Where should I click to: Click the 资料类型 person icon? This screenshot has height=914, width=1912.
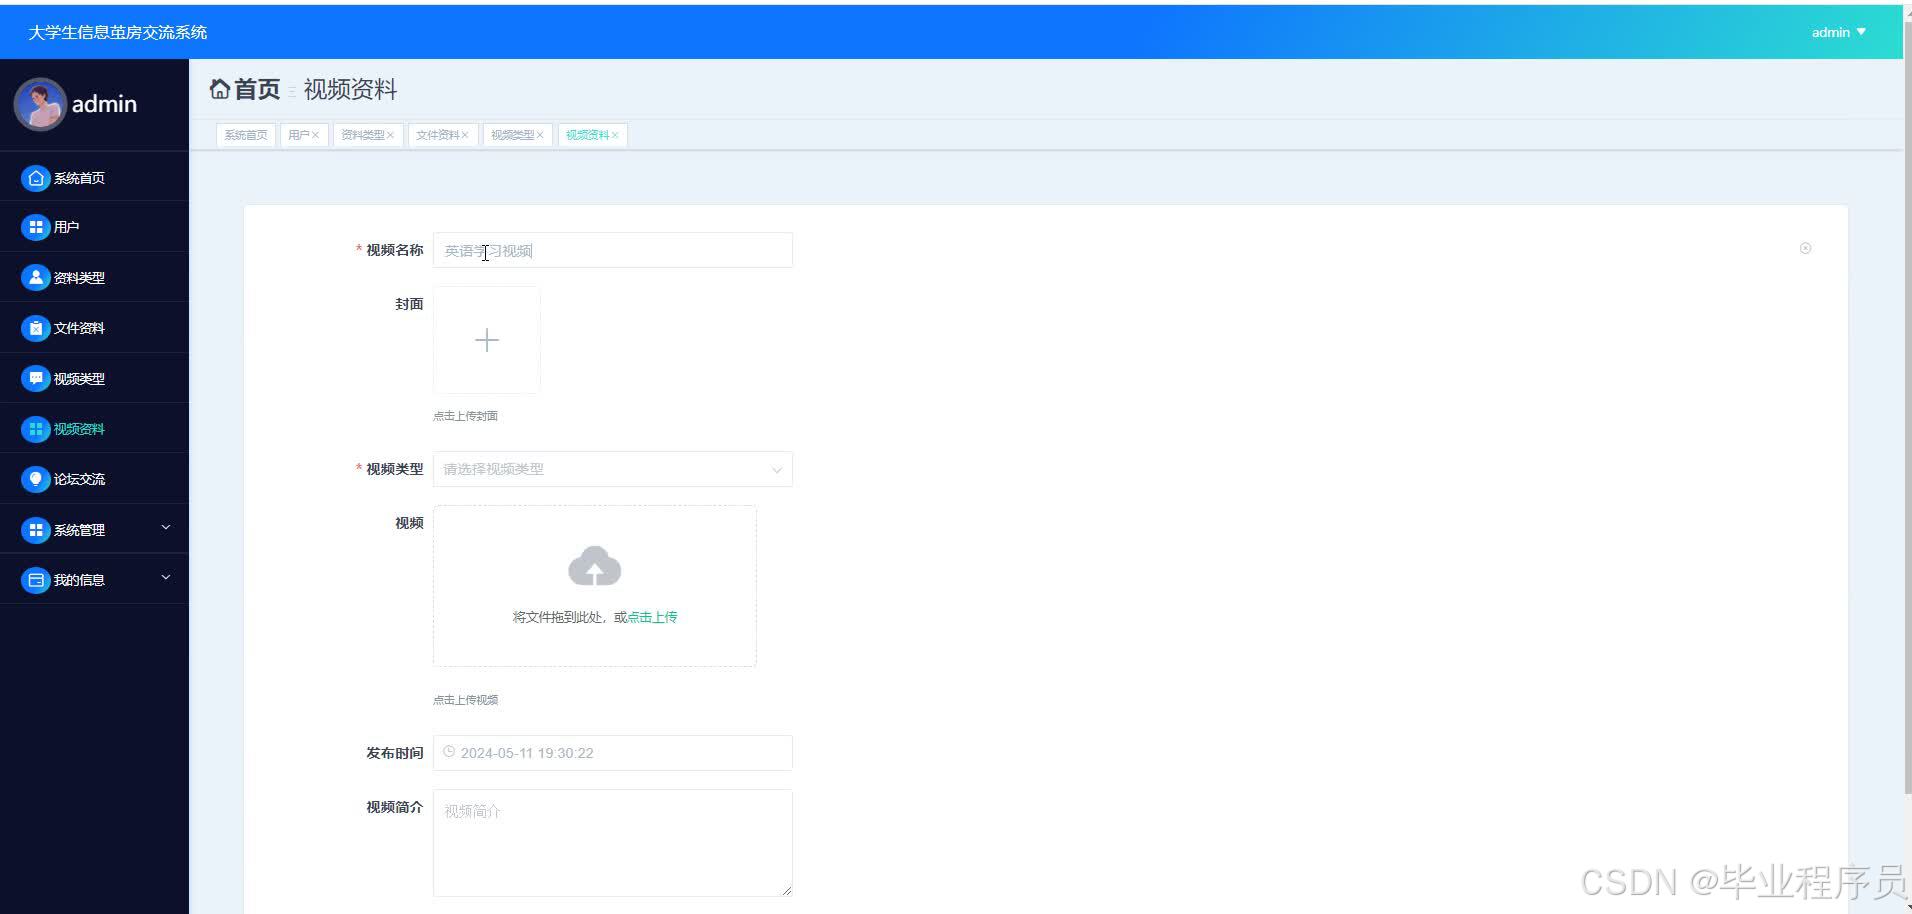[36, 278]
